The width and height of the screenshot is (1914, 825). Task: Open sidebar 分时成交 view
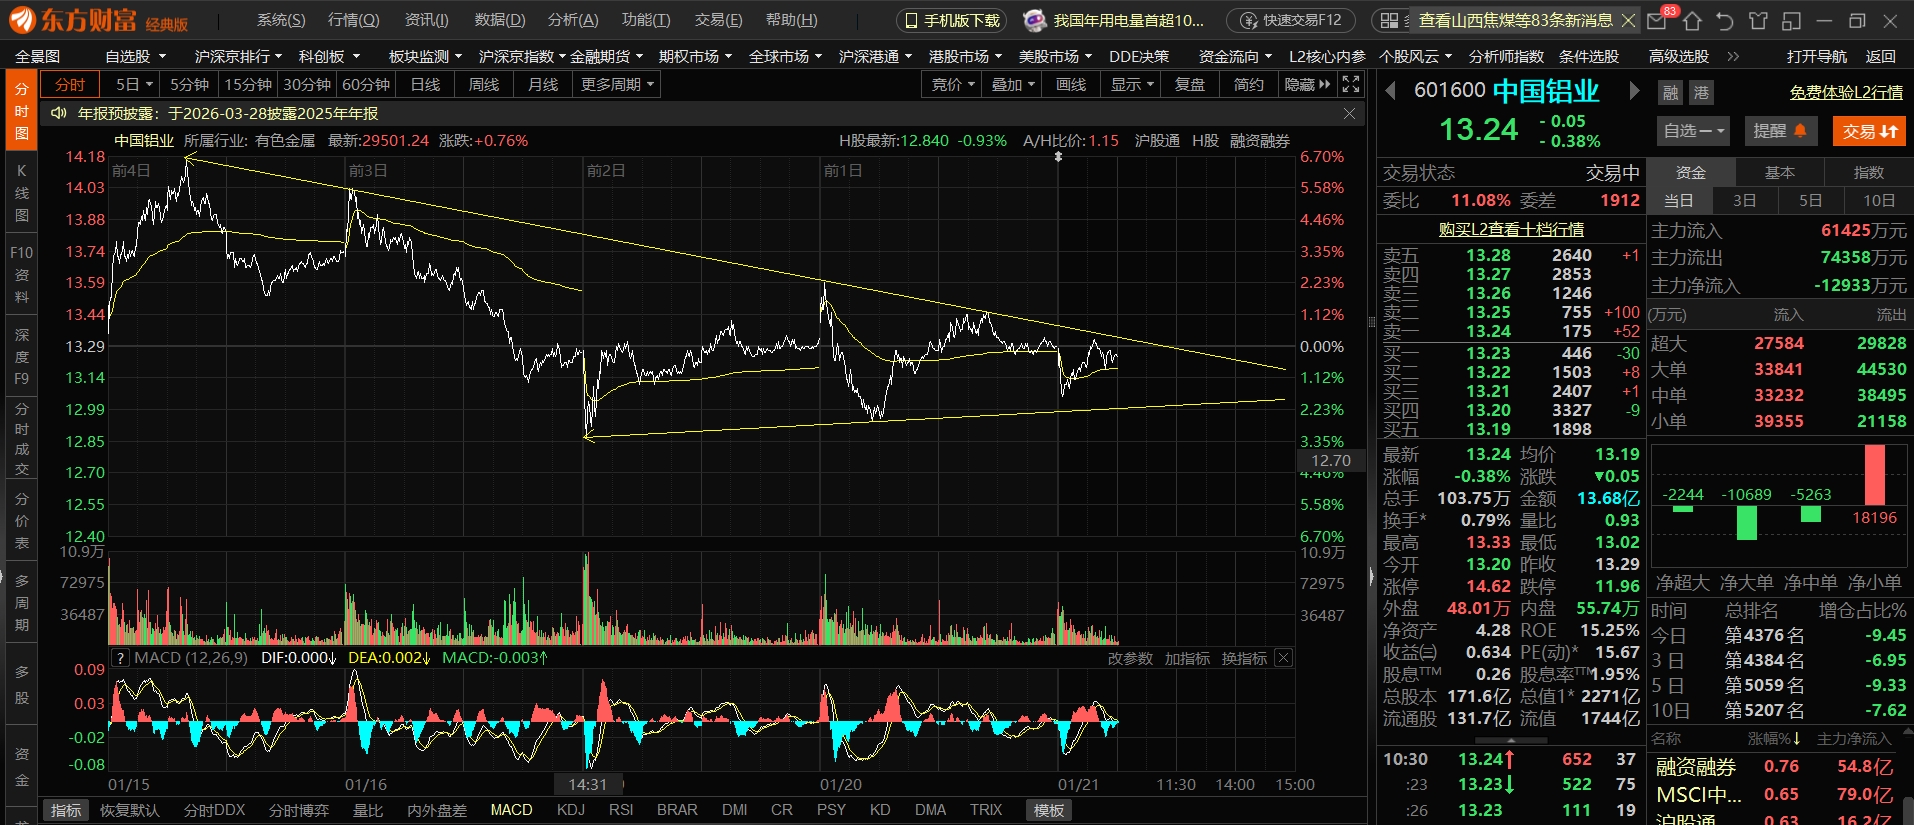(22, 439)
